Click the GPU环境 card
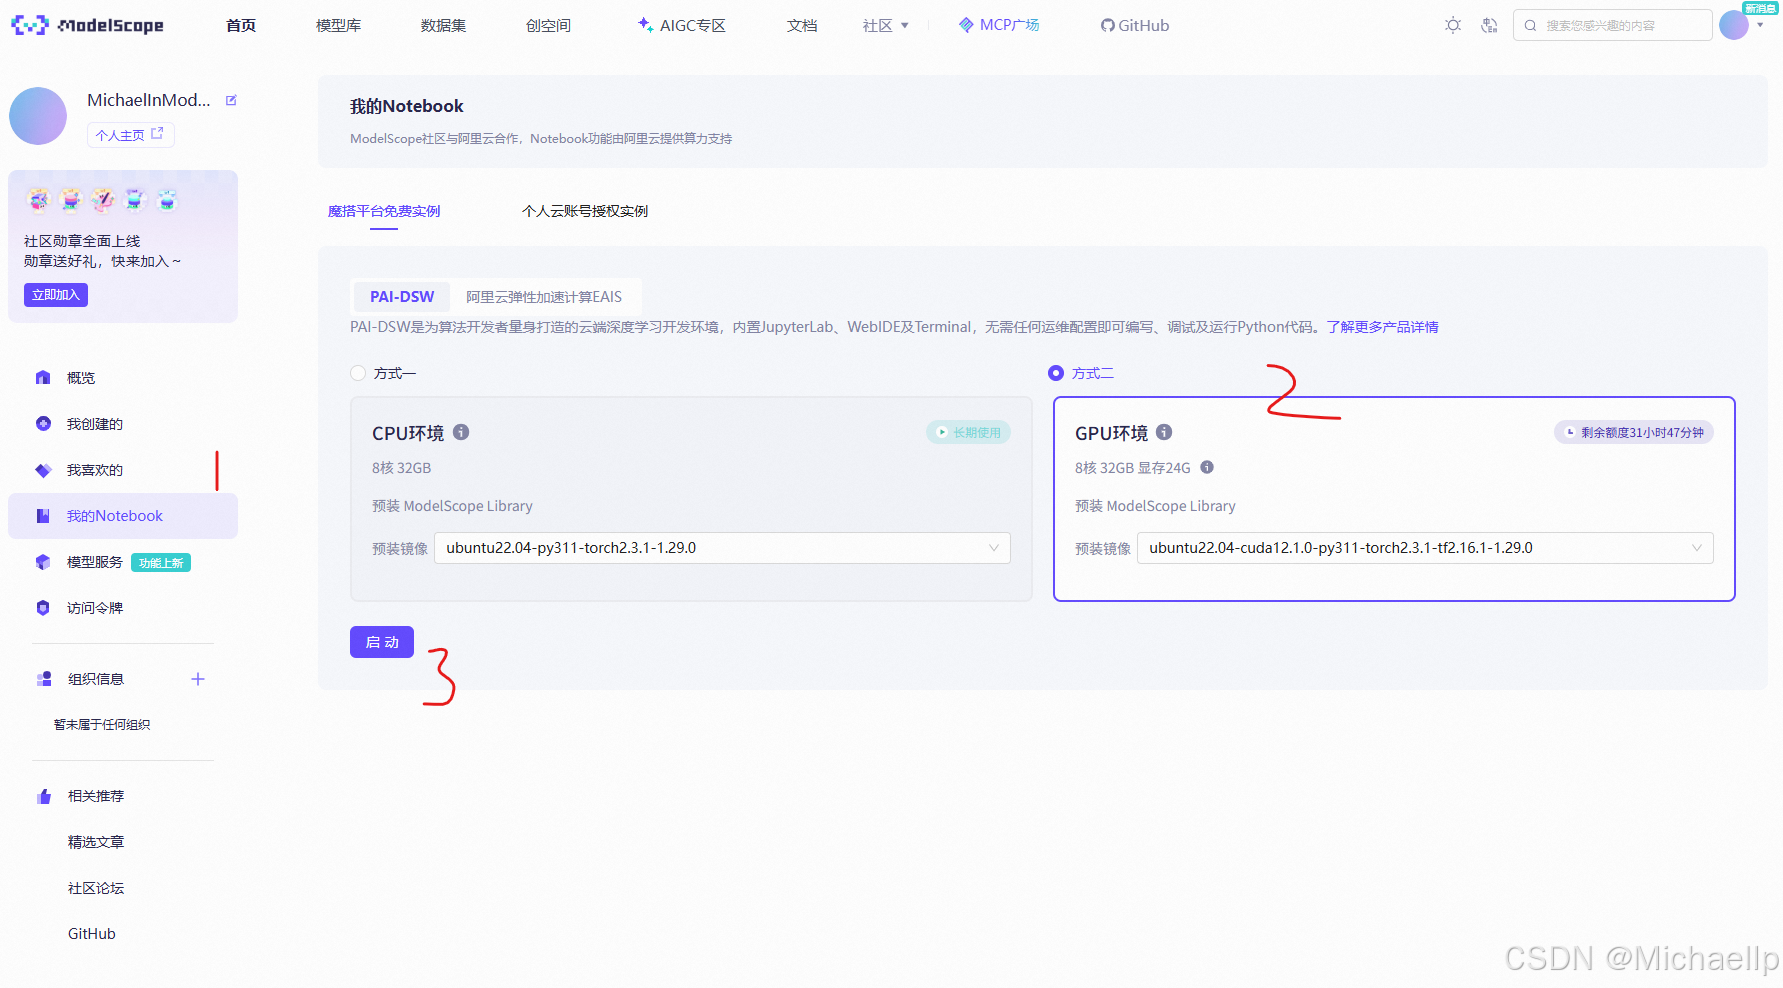 click(x=1394, y=499)
